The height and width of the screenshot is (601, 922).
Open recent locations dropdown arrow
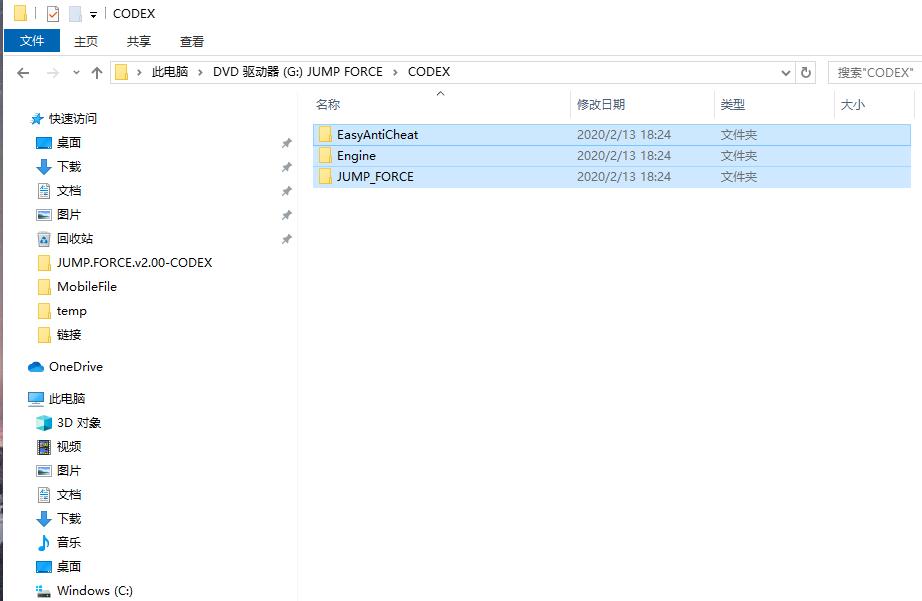[x=76, y=72]
